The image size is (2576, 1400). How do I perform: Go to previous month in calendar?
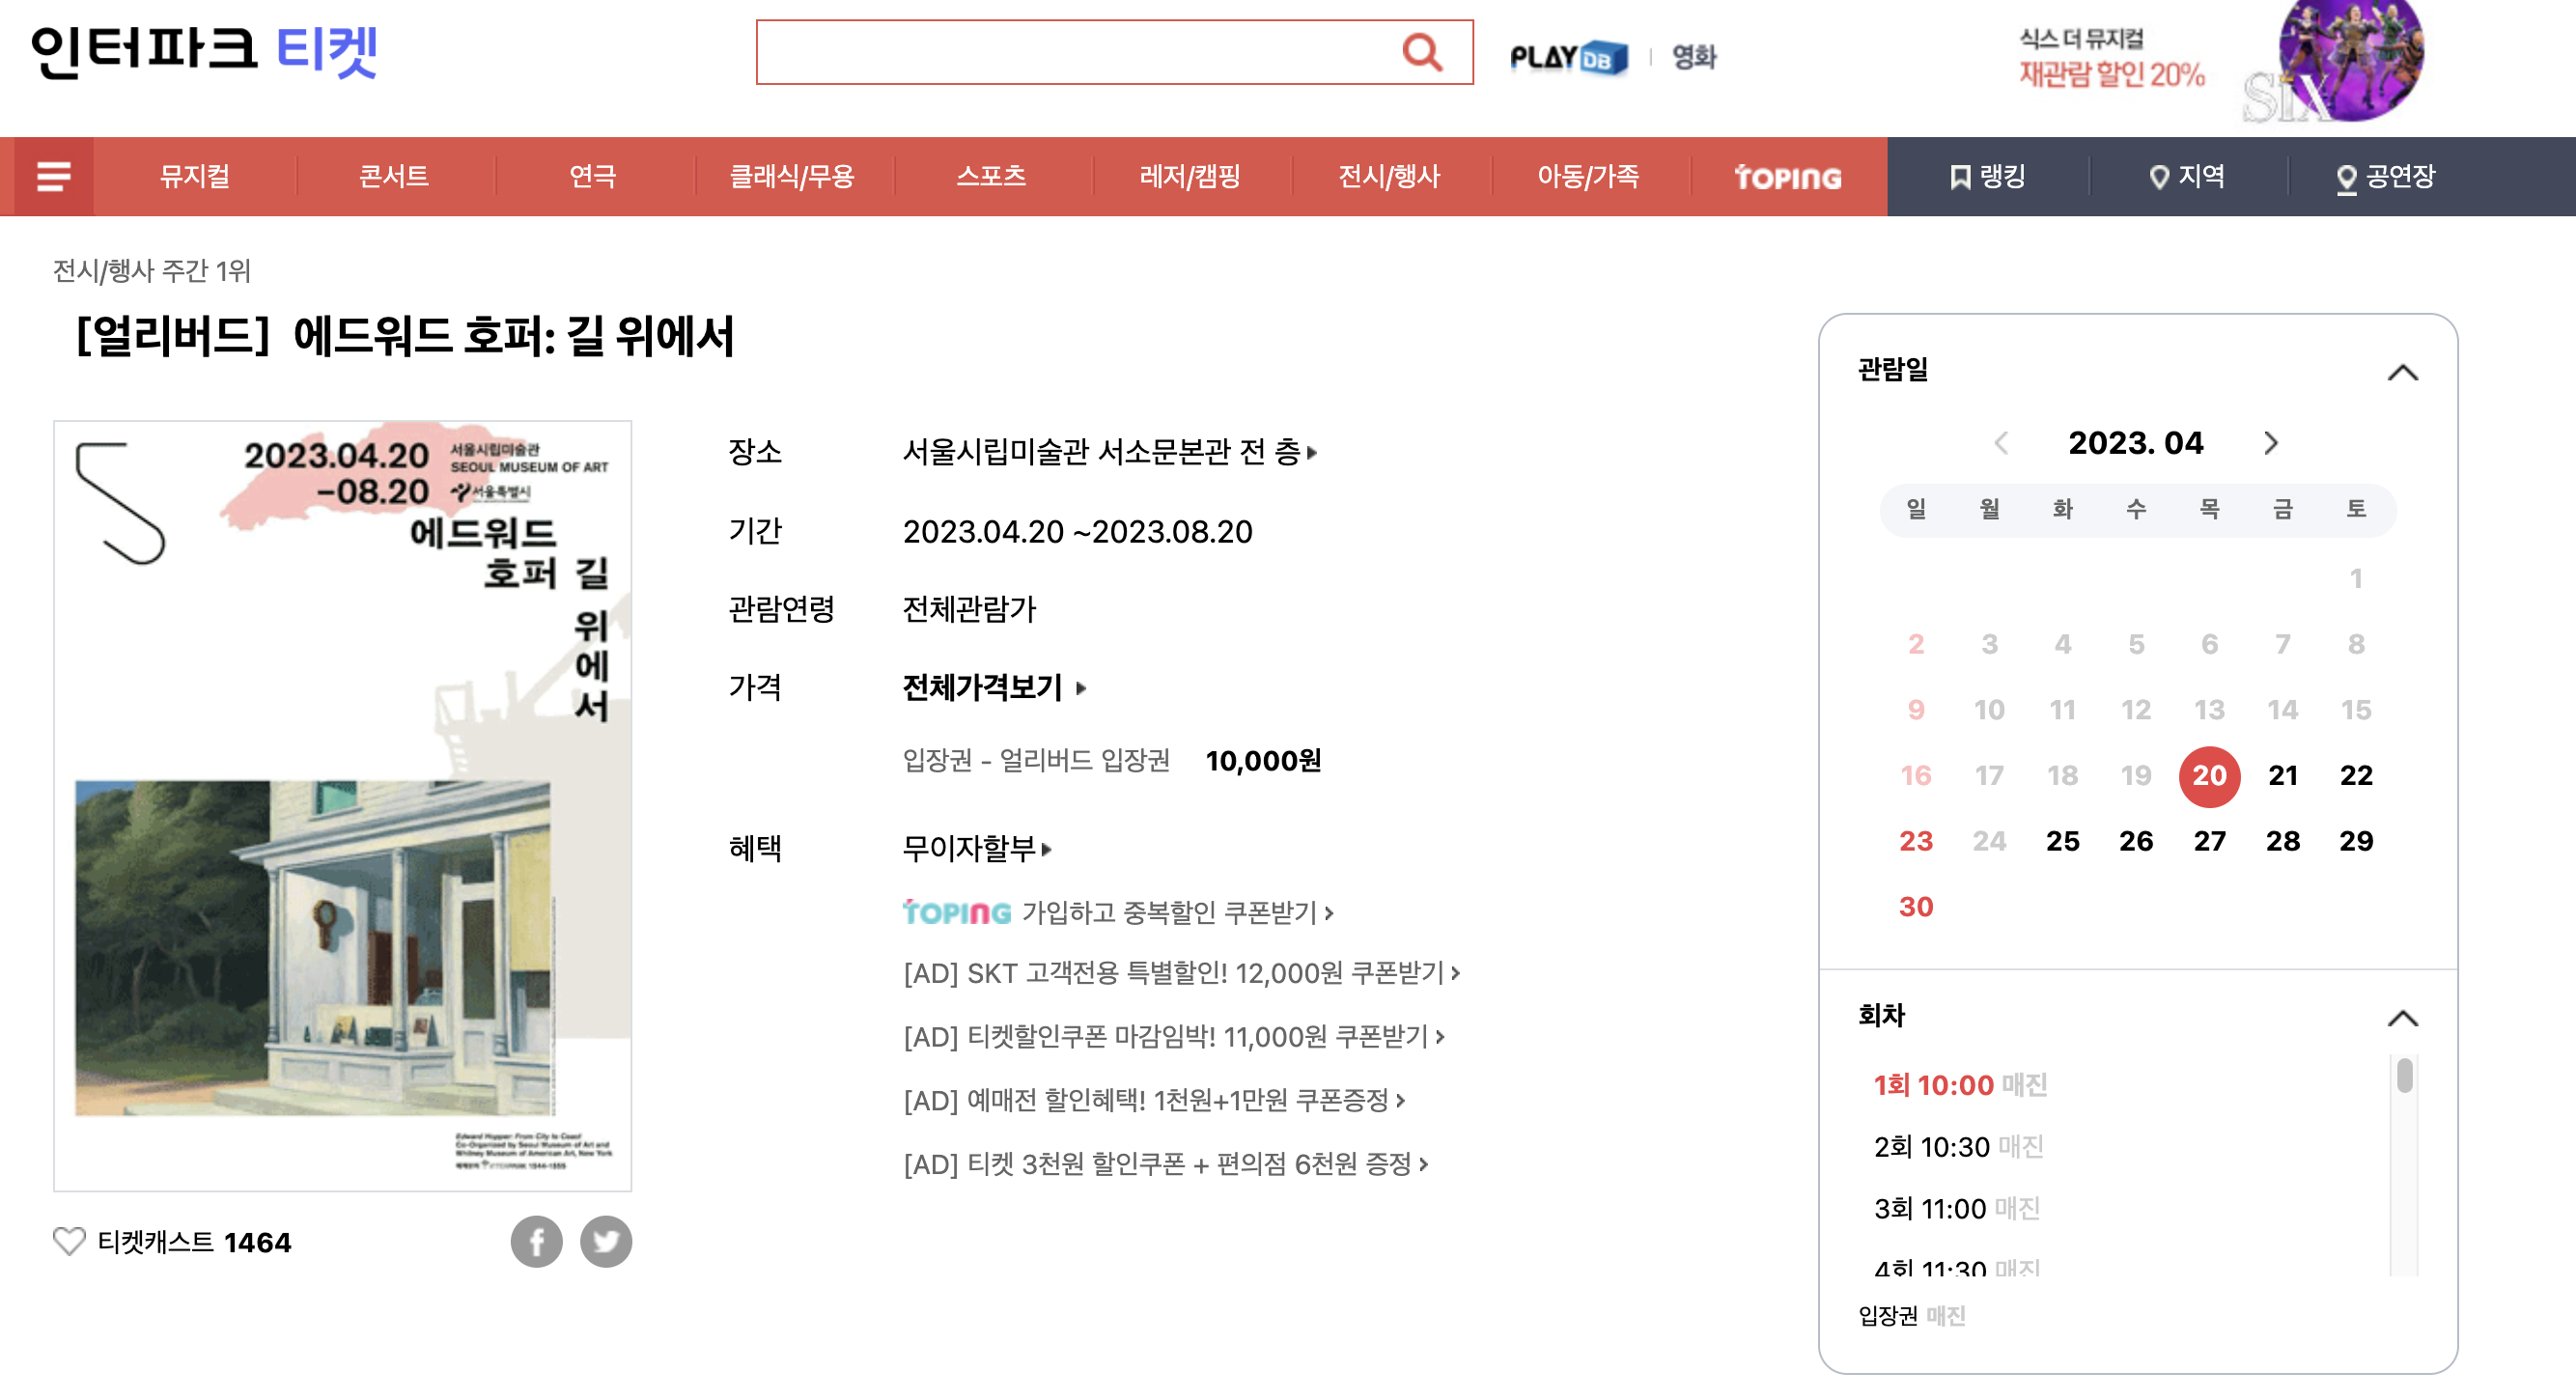pyautogui.click(x=2001, y=443)
